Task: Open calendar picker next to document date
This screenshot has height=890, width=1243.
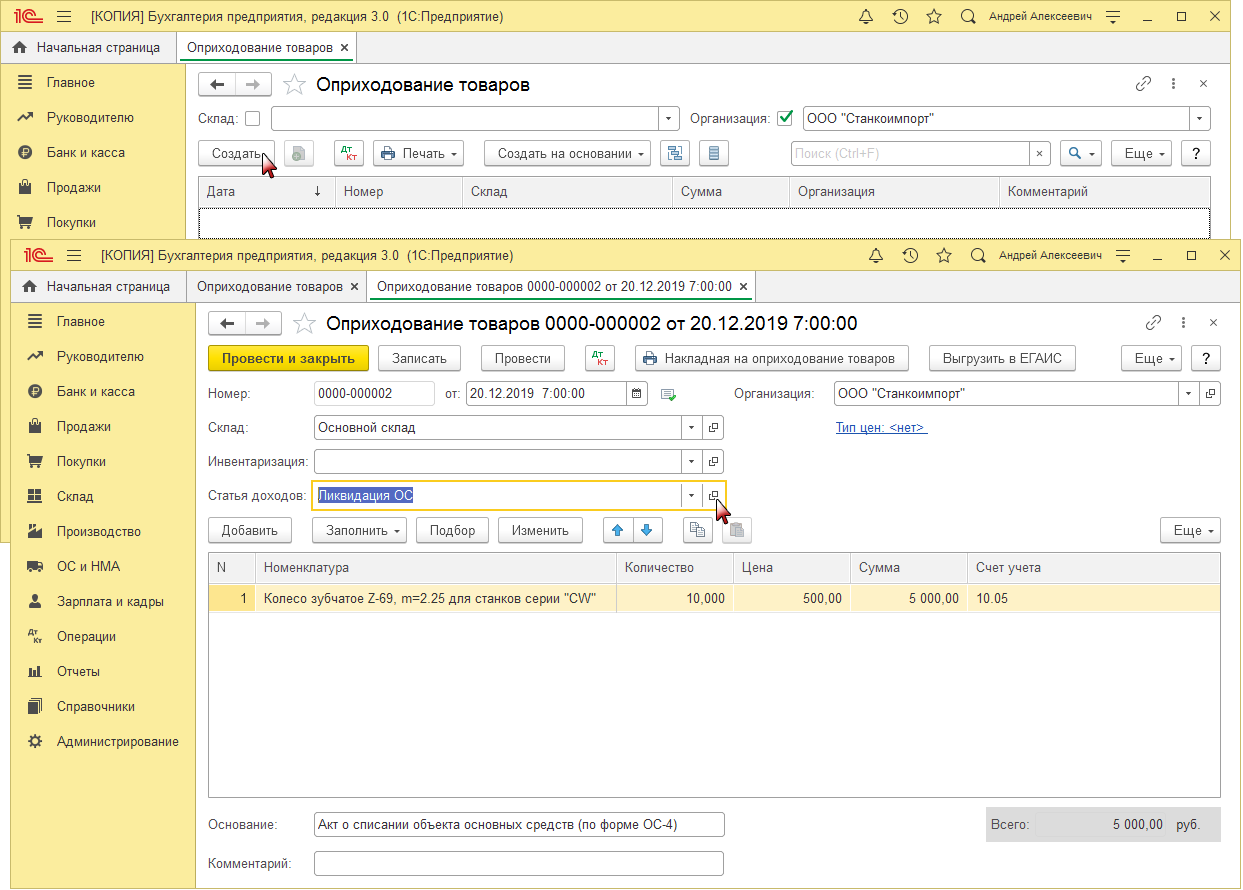Action: coord(637,393)
